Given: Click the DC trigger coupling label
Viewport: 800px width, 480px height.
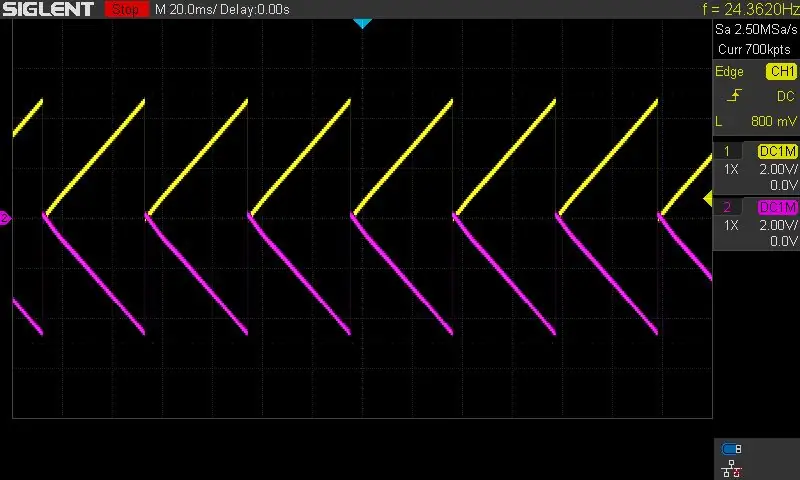Looking at the screenshot, I should click(785, 96).
